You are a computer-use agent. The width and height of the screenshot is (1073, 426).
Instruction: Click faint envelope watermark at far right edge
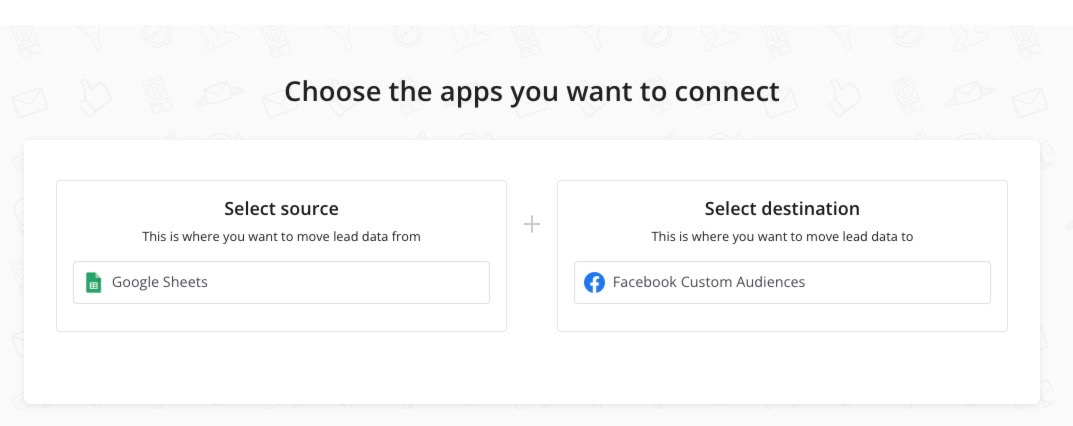coord(1030,104)
